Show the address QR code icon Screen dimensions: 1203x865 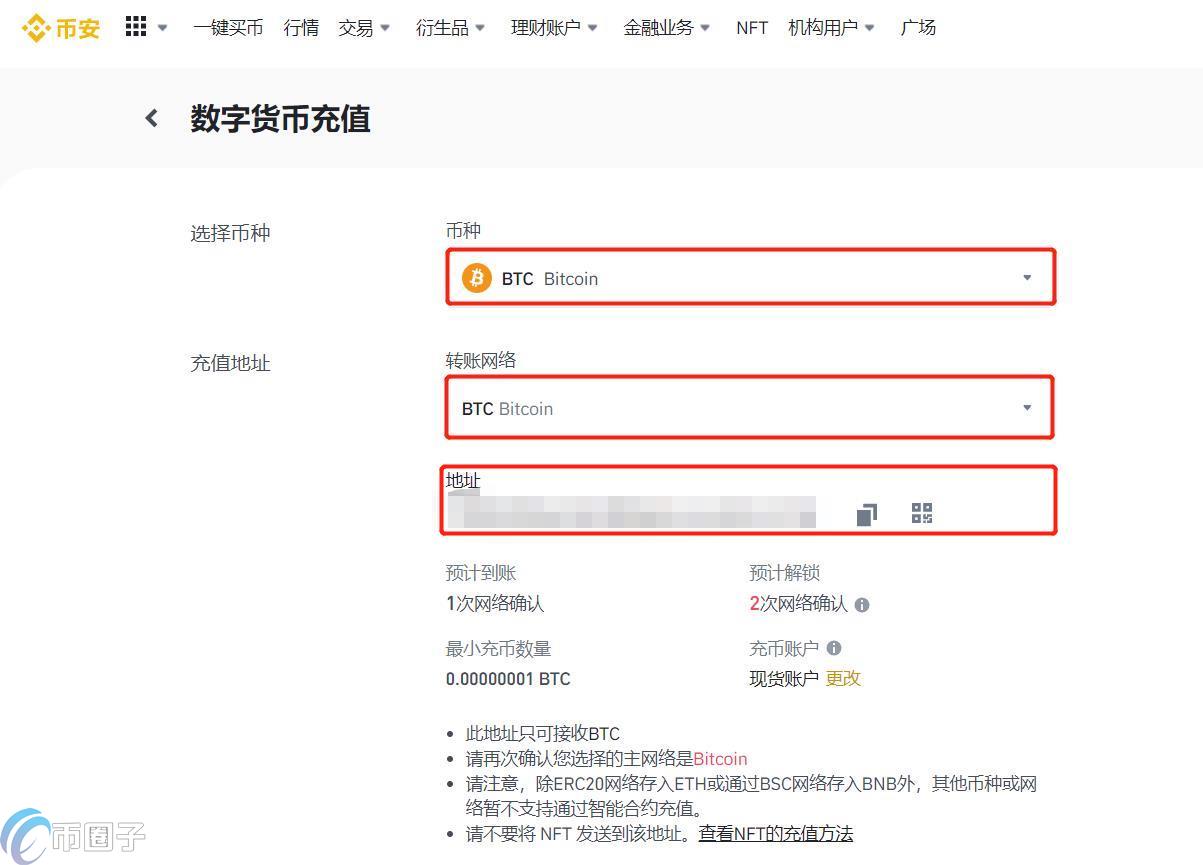point(922,513)
